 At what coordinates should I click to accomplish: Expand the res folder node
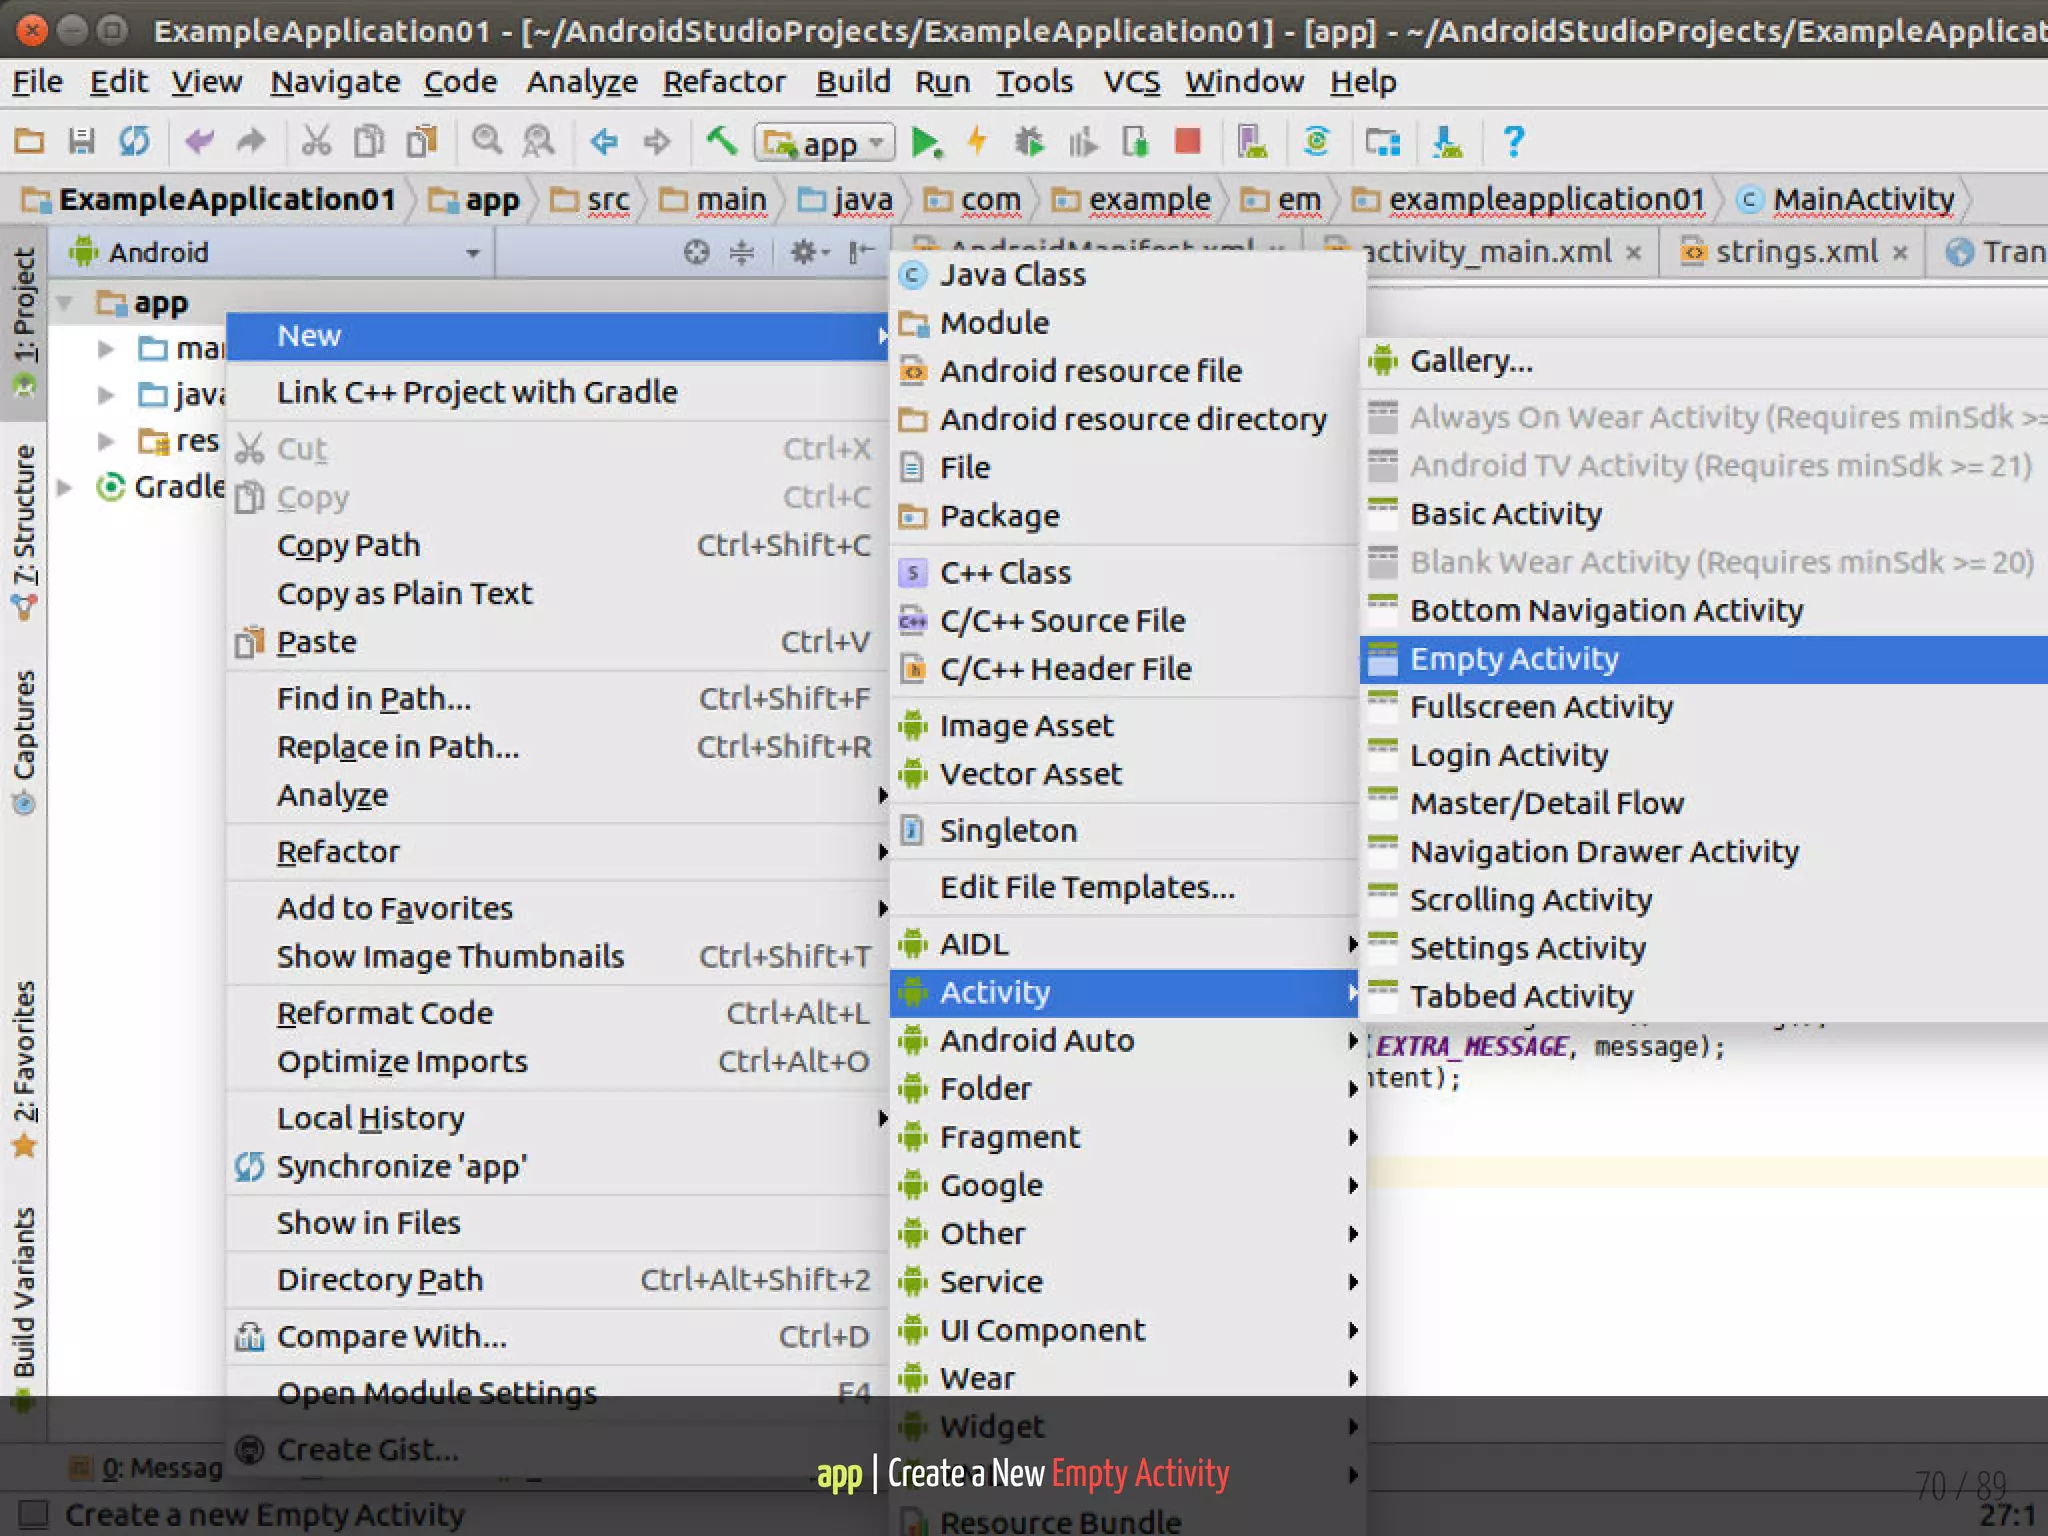(x=105, y=440)
